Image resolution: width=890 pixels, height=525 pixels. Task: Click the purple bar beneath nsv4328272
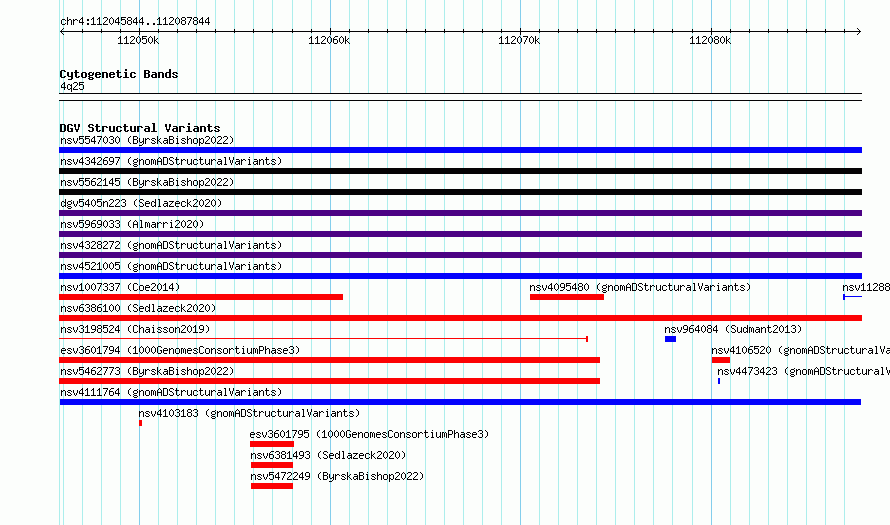point(460,255)
